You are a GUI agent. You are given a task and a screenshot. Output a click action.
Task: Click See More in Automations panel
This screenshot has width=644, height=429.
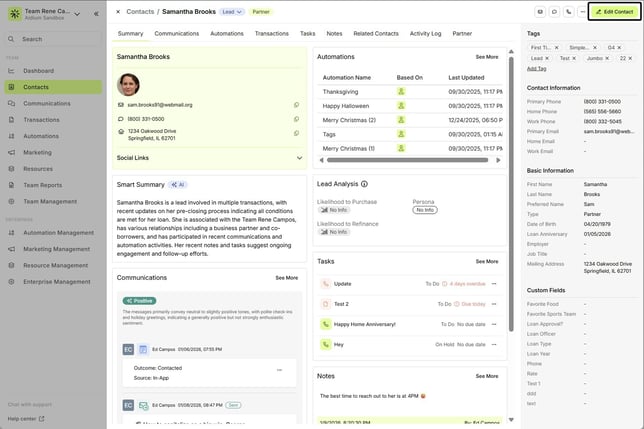coord(487,57)
